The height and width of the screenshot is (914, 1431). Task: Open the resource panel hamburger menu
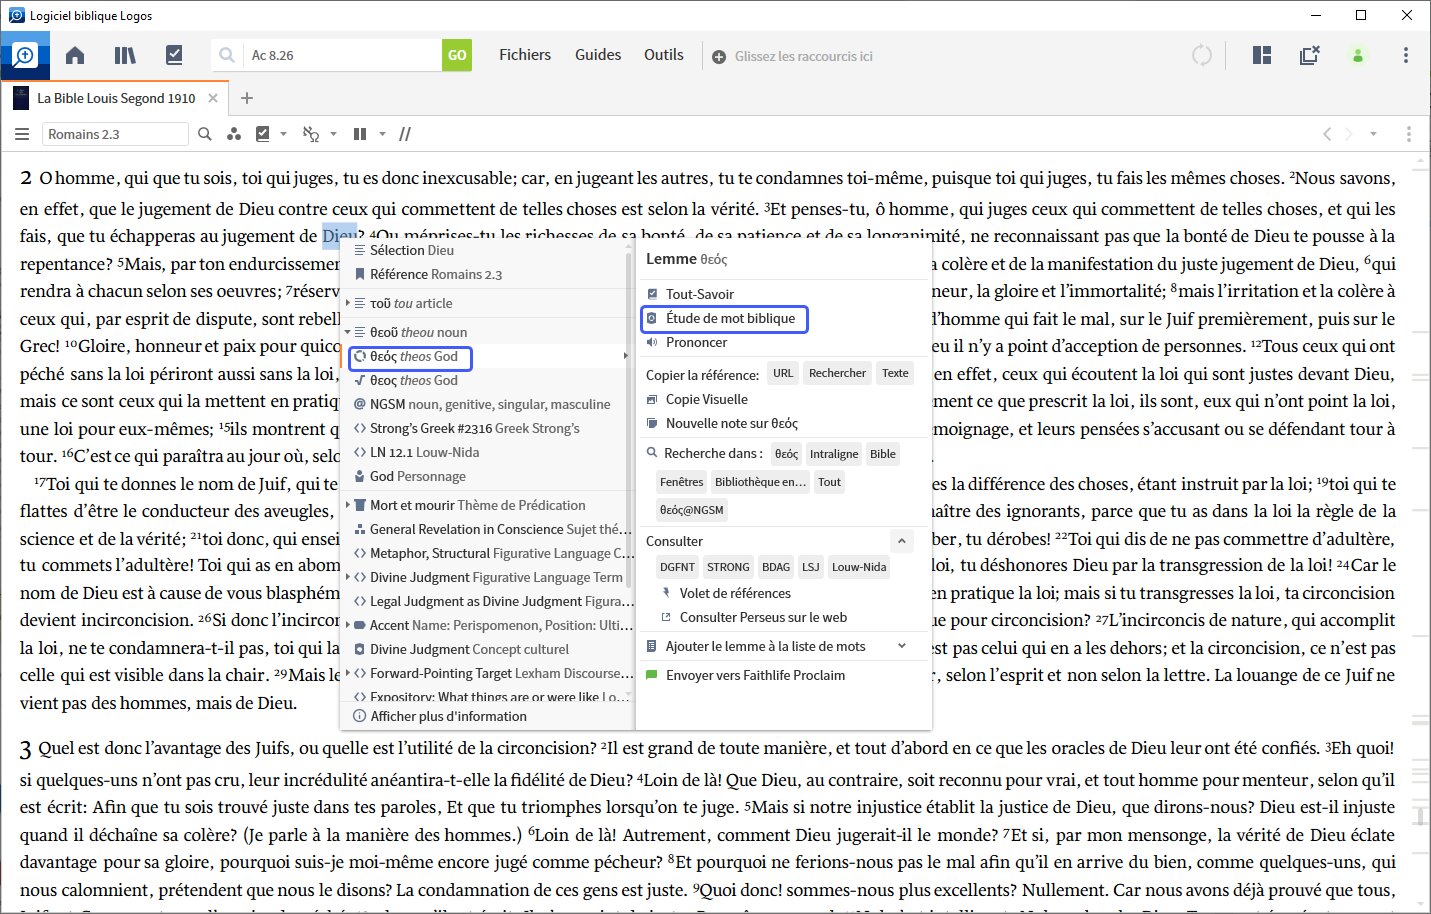tap(22, 134)
